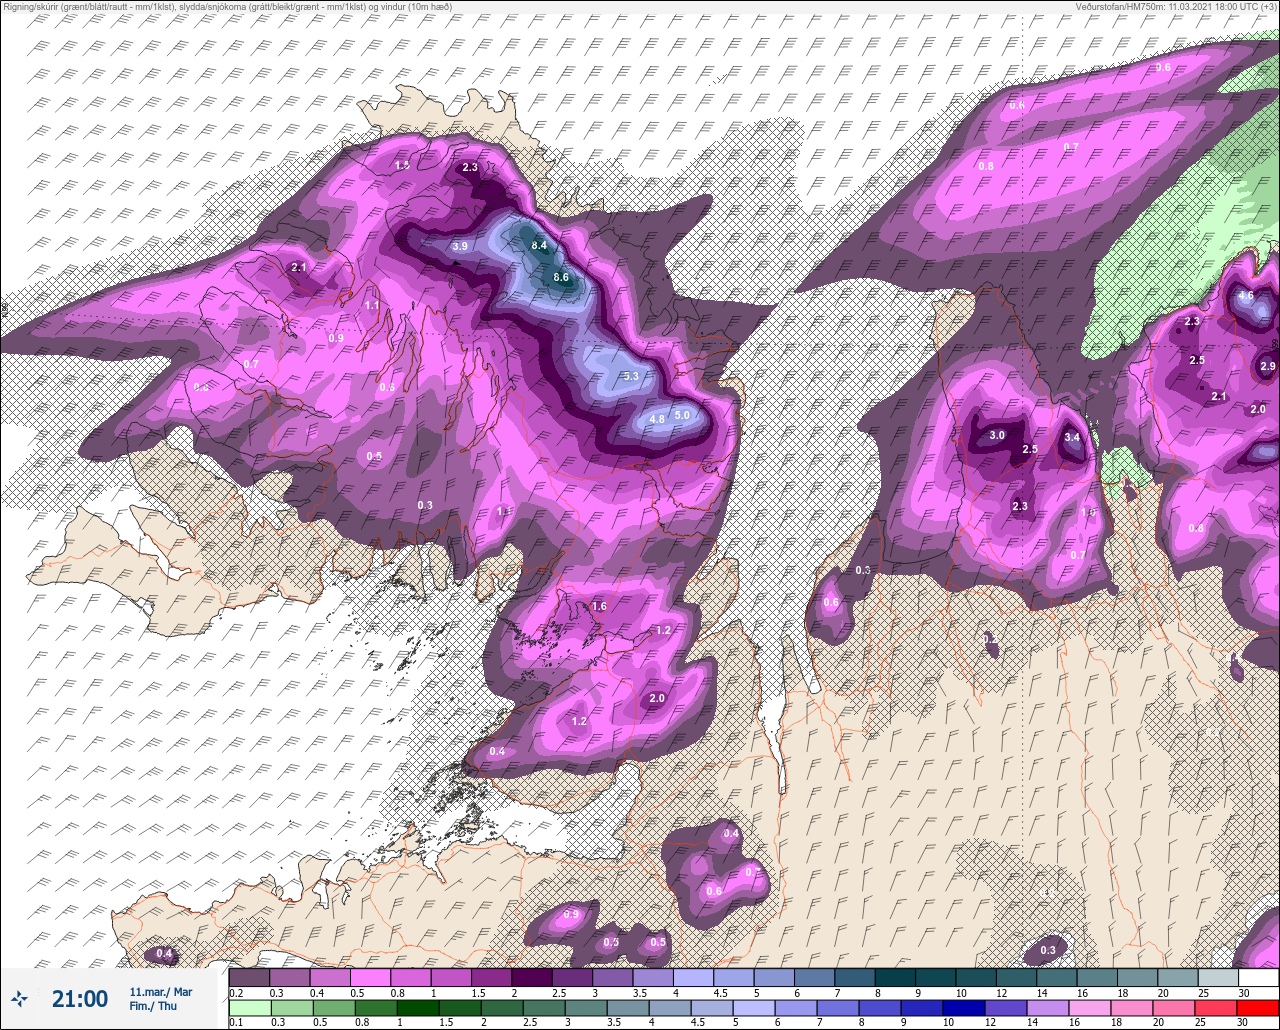Pick the upper legend dark teal swatch labeled 8

(895, 977)
